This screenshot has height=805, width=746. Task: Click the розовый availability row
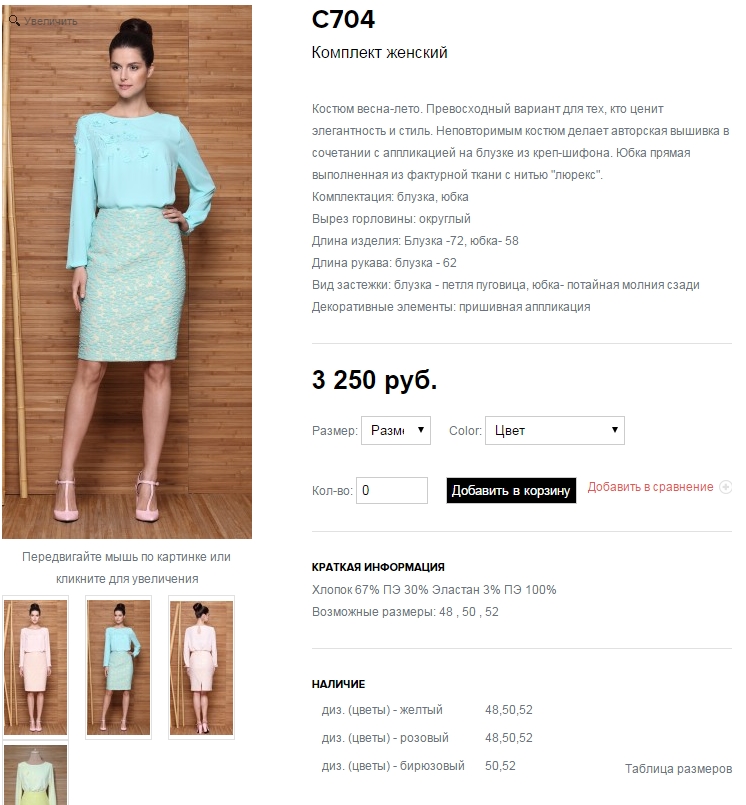[x=427, y=738]
